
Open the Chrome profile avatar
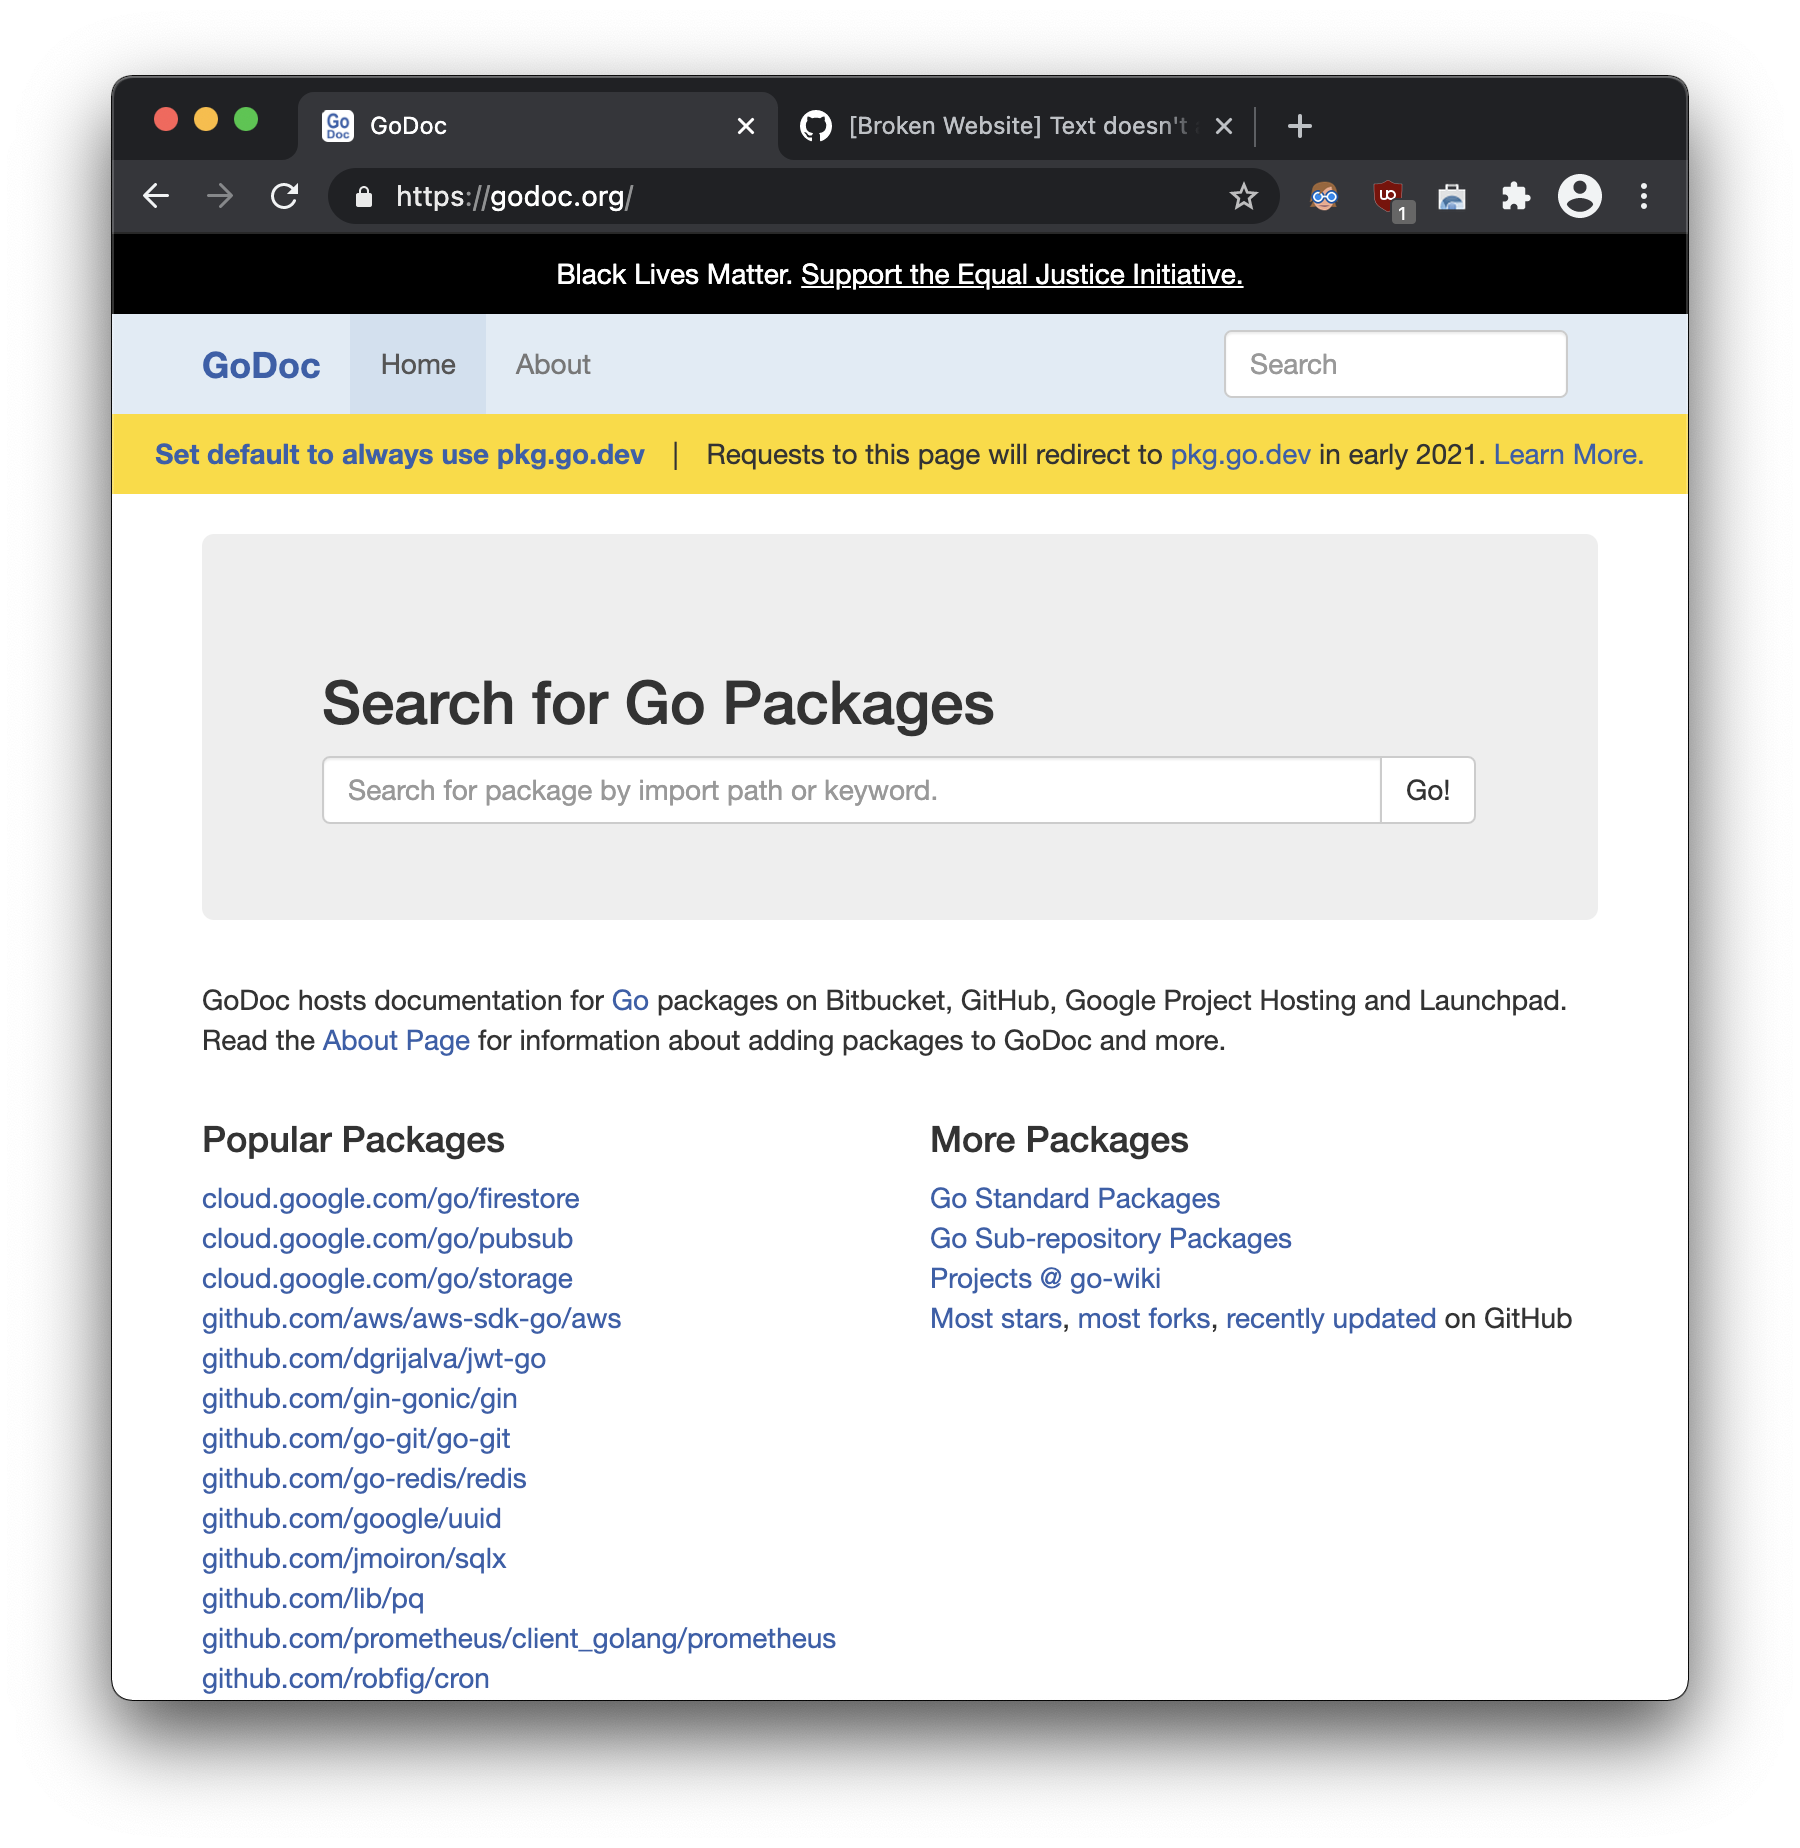1580,196
